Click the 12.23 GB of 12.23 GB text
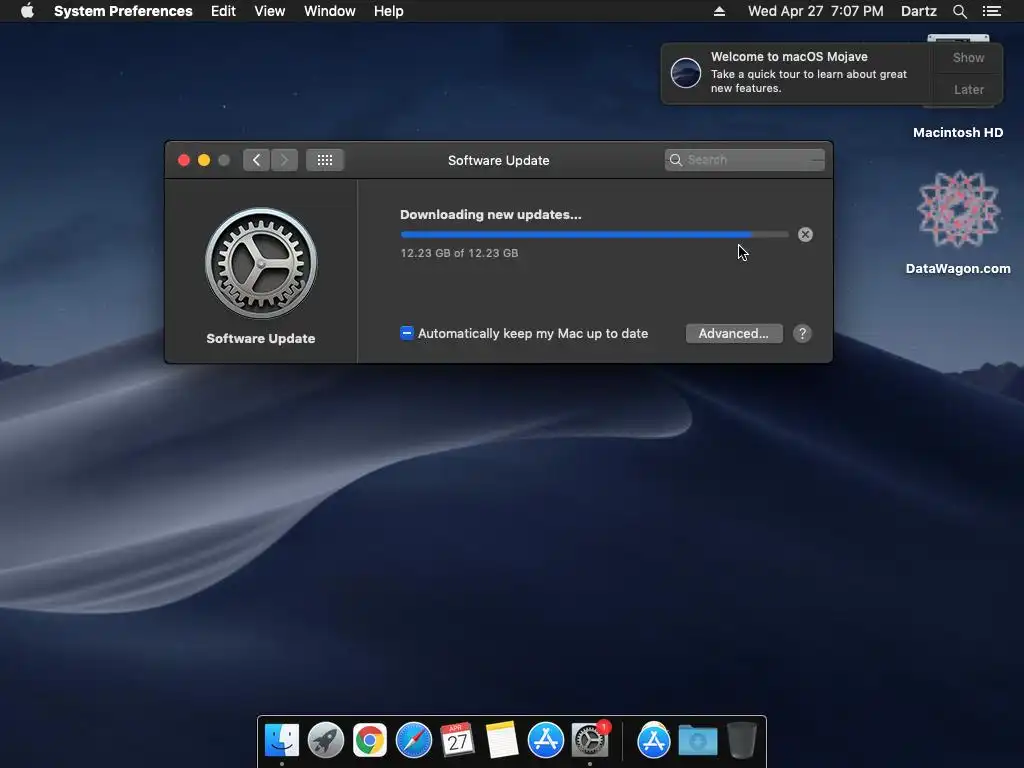The image size is (1024, 768). [459, 253]
